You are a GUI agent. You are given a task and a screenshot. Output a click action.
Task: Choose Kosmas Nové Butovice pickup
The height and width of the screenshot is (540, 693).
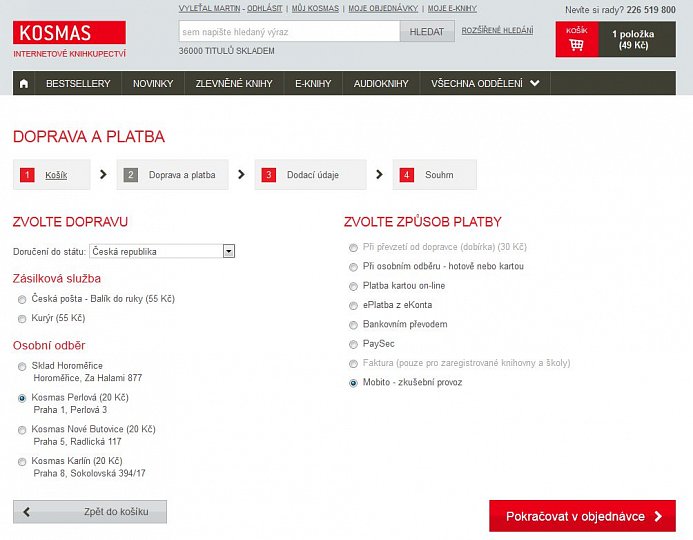coord(22,430)
